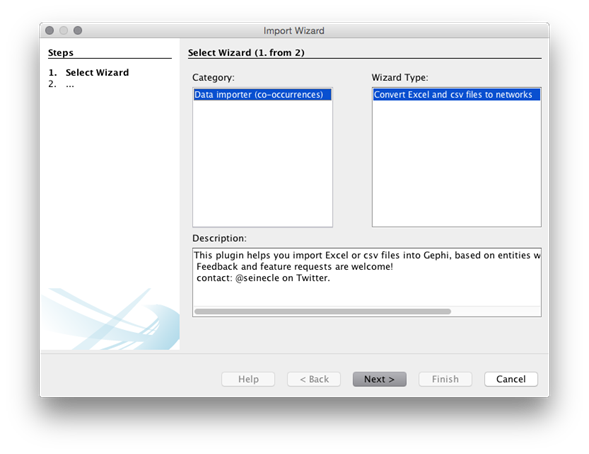Click the Select Wizard (1. from 2) heading

click(246, 53)
